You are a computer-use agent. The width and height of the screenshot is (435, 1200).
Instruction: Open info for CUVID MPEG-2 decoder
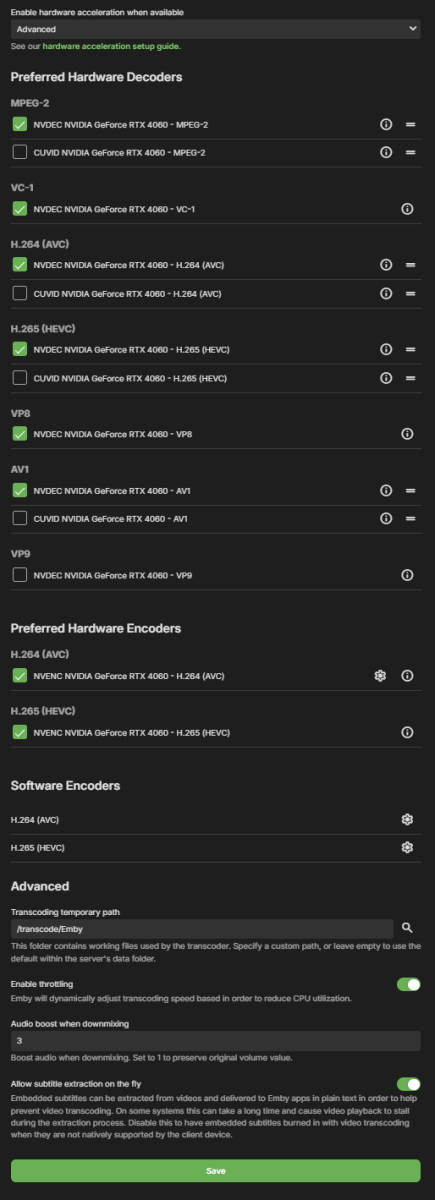[x=386, y=152]
